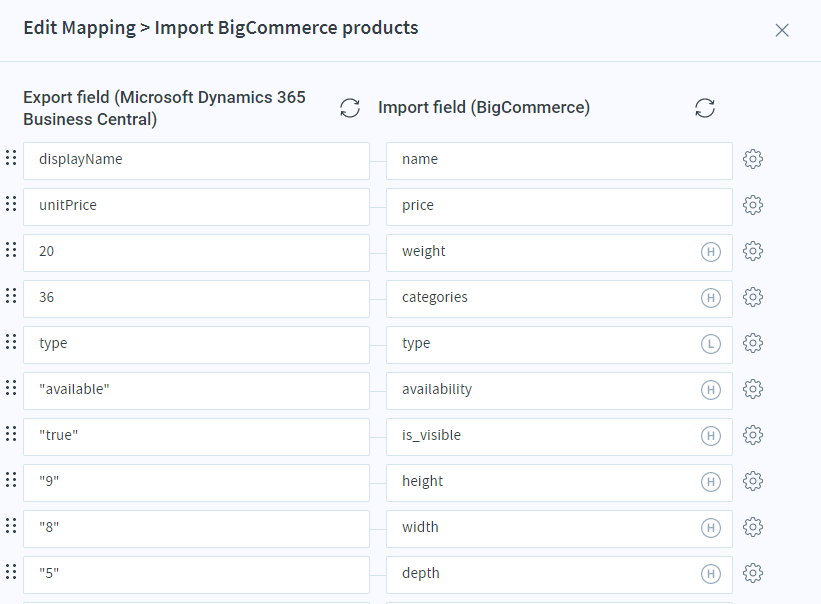Click hard-coded H badge on depth
821x604 pixels.
click(x=711, y=574)
